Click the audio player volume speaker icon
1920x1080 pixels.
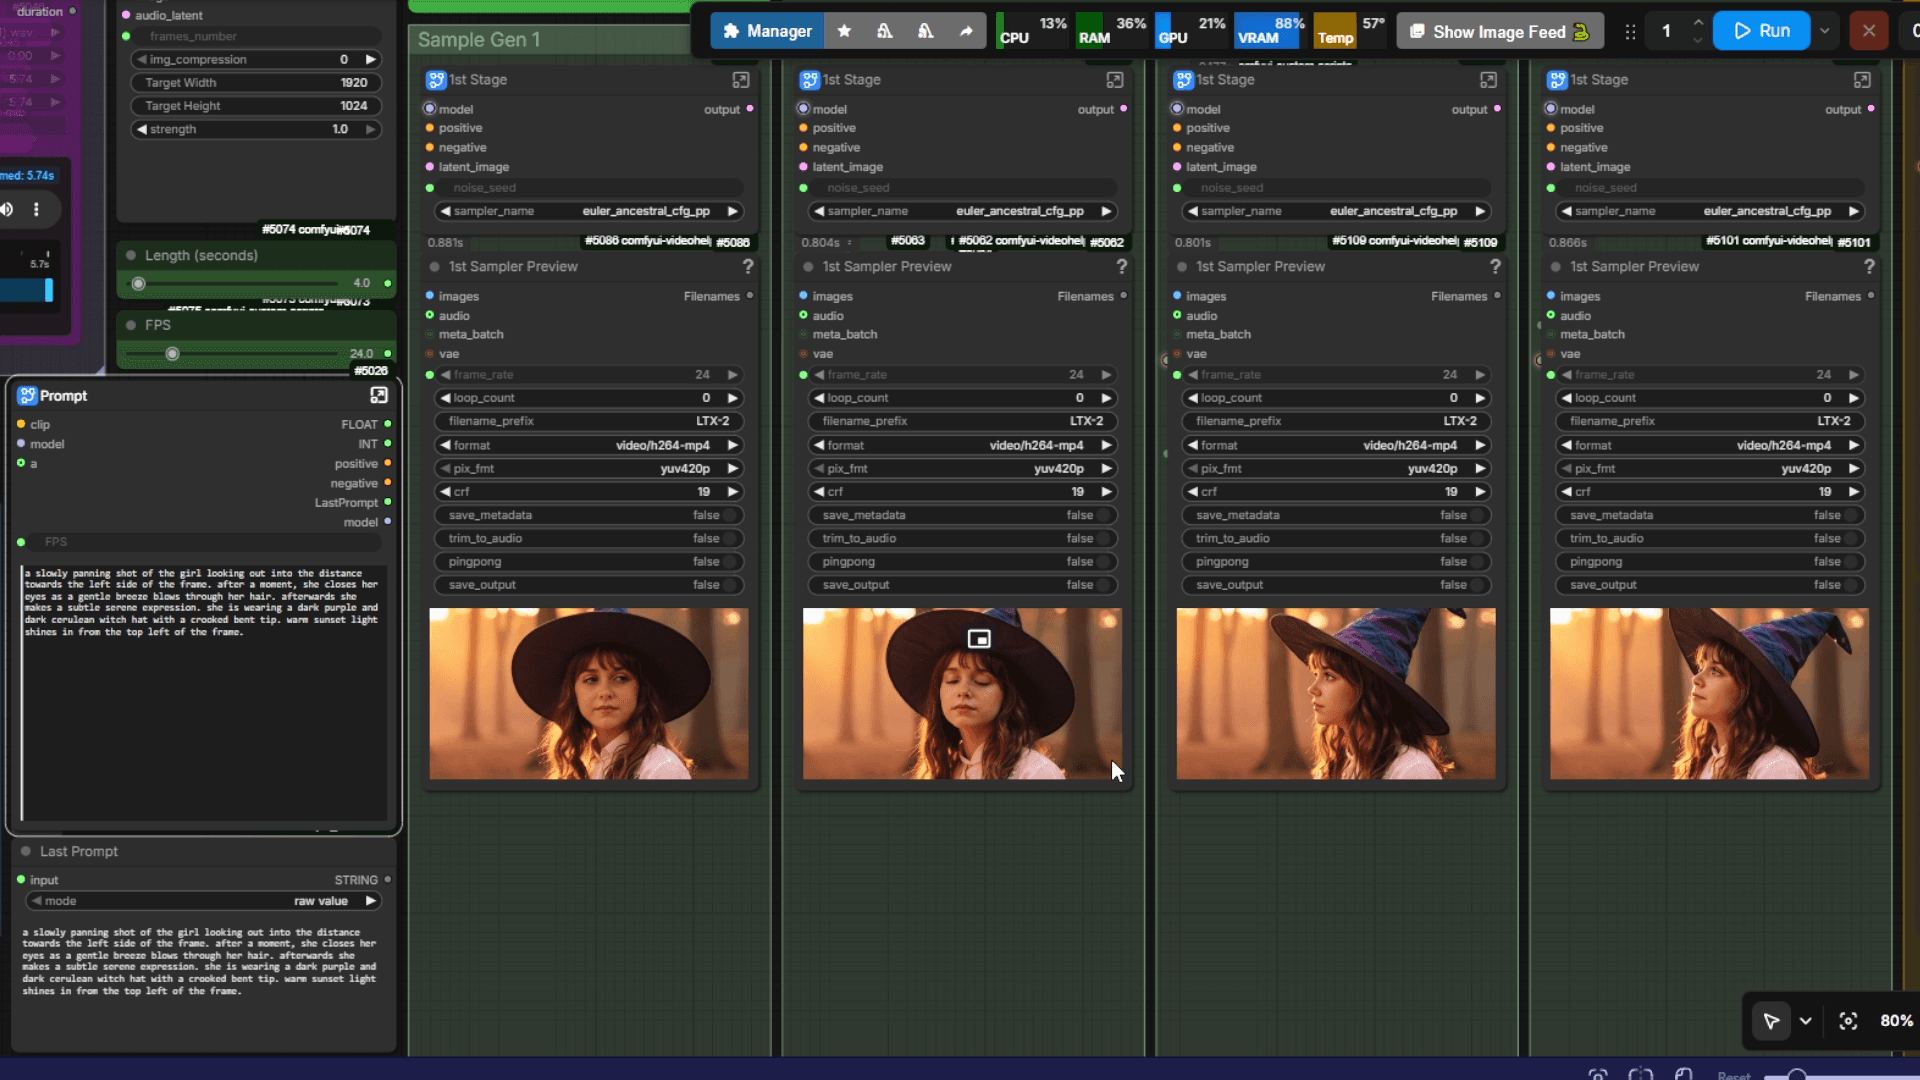click(7, 209)
